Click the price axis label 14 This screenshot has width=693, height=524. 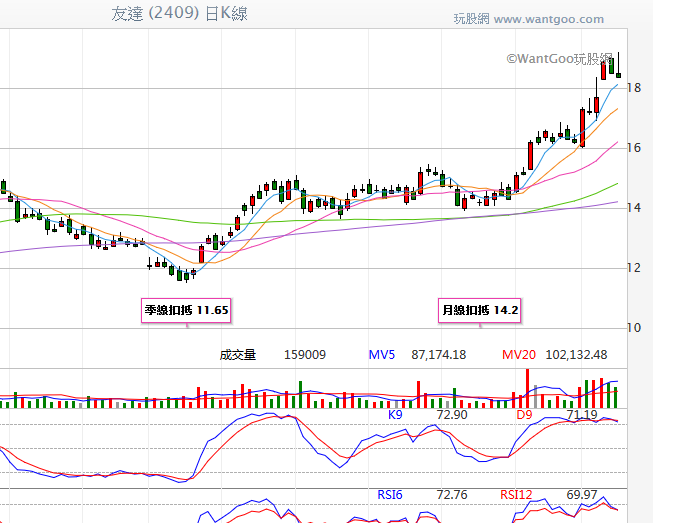[634, 208]
